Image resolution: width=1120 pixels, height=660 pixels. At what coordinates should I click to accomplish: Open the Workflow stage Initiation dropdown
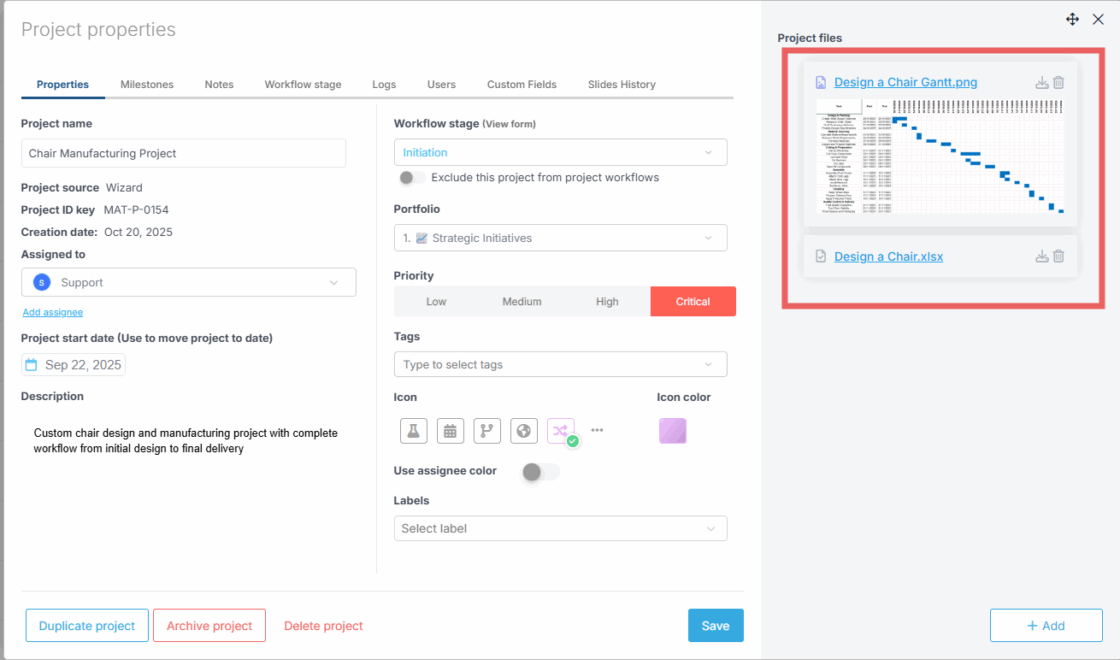(x=560, y=152)
